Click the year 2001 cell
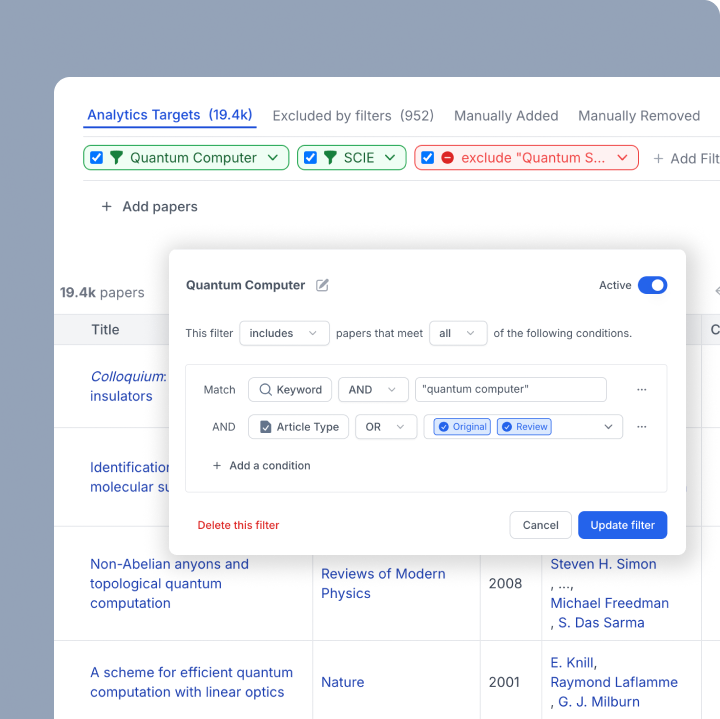 pyautogui.click(x=504, y=682)
